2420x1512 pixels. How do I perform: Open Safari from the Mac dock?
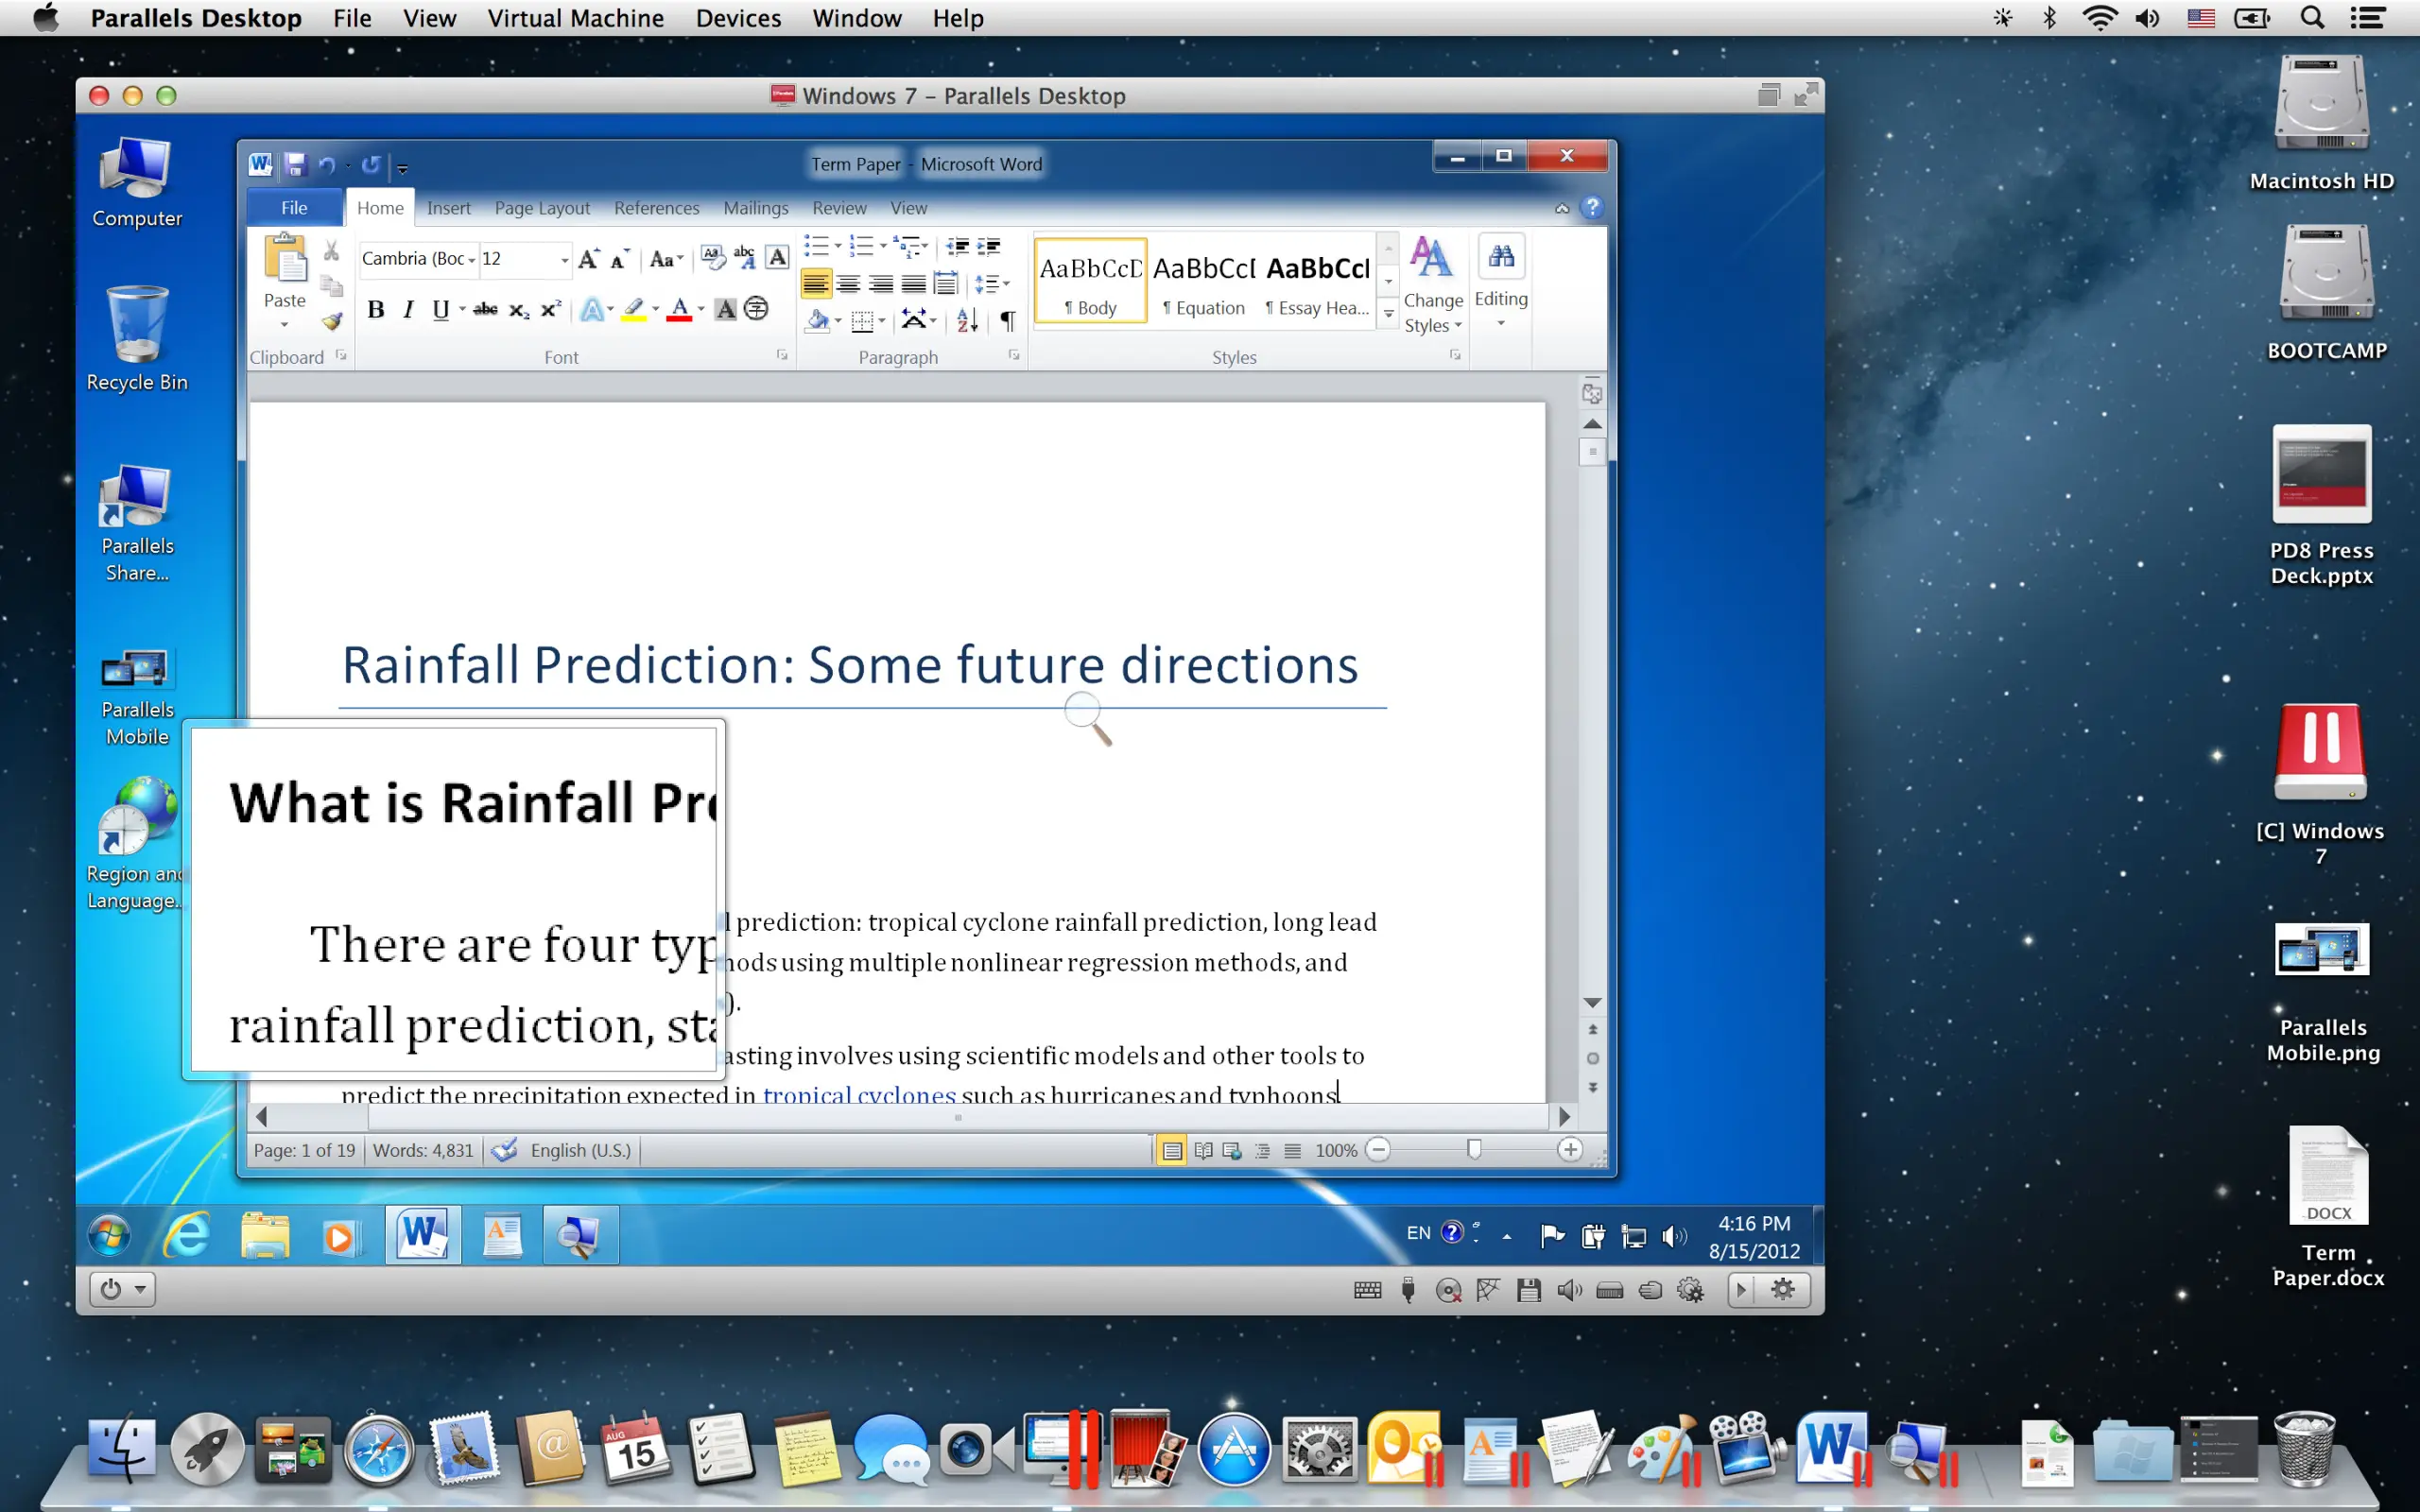(379, 1448)
